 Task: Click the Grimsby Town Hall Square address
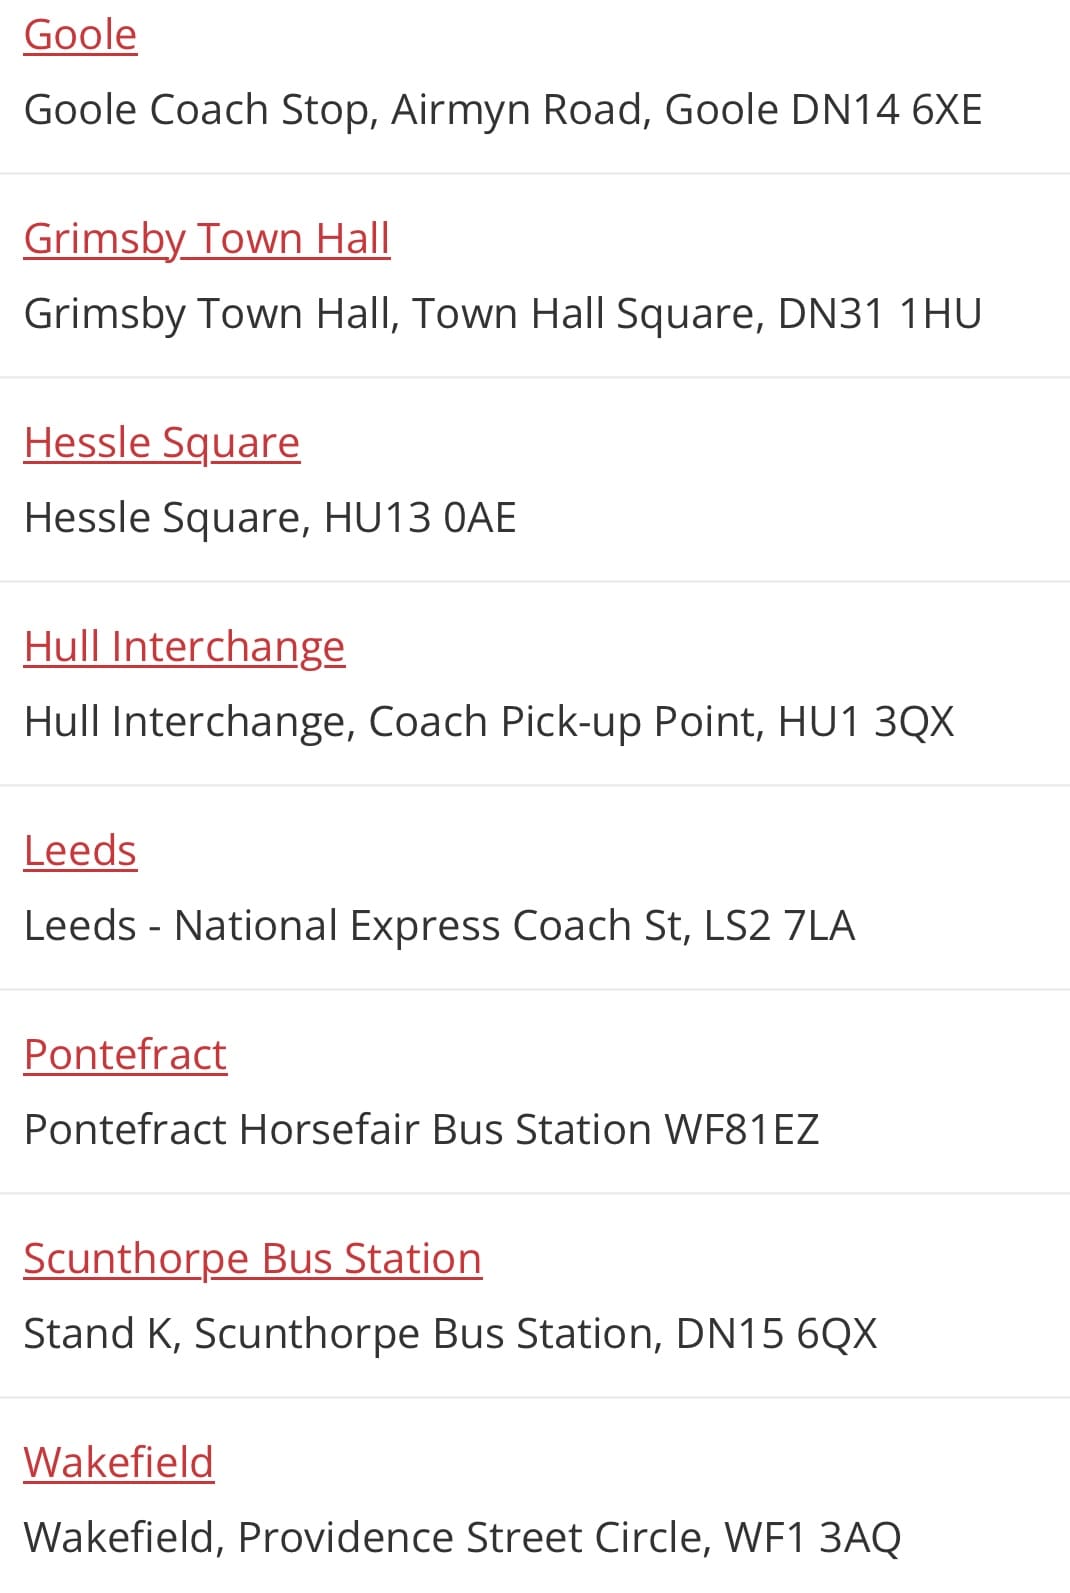[x=503, y=314]
